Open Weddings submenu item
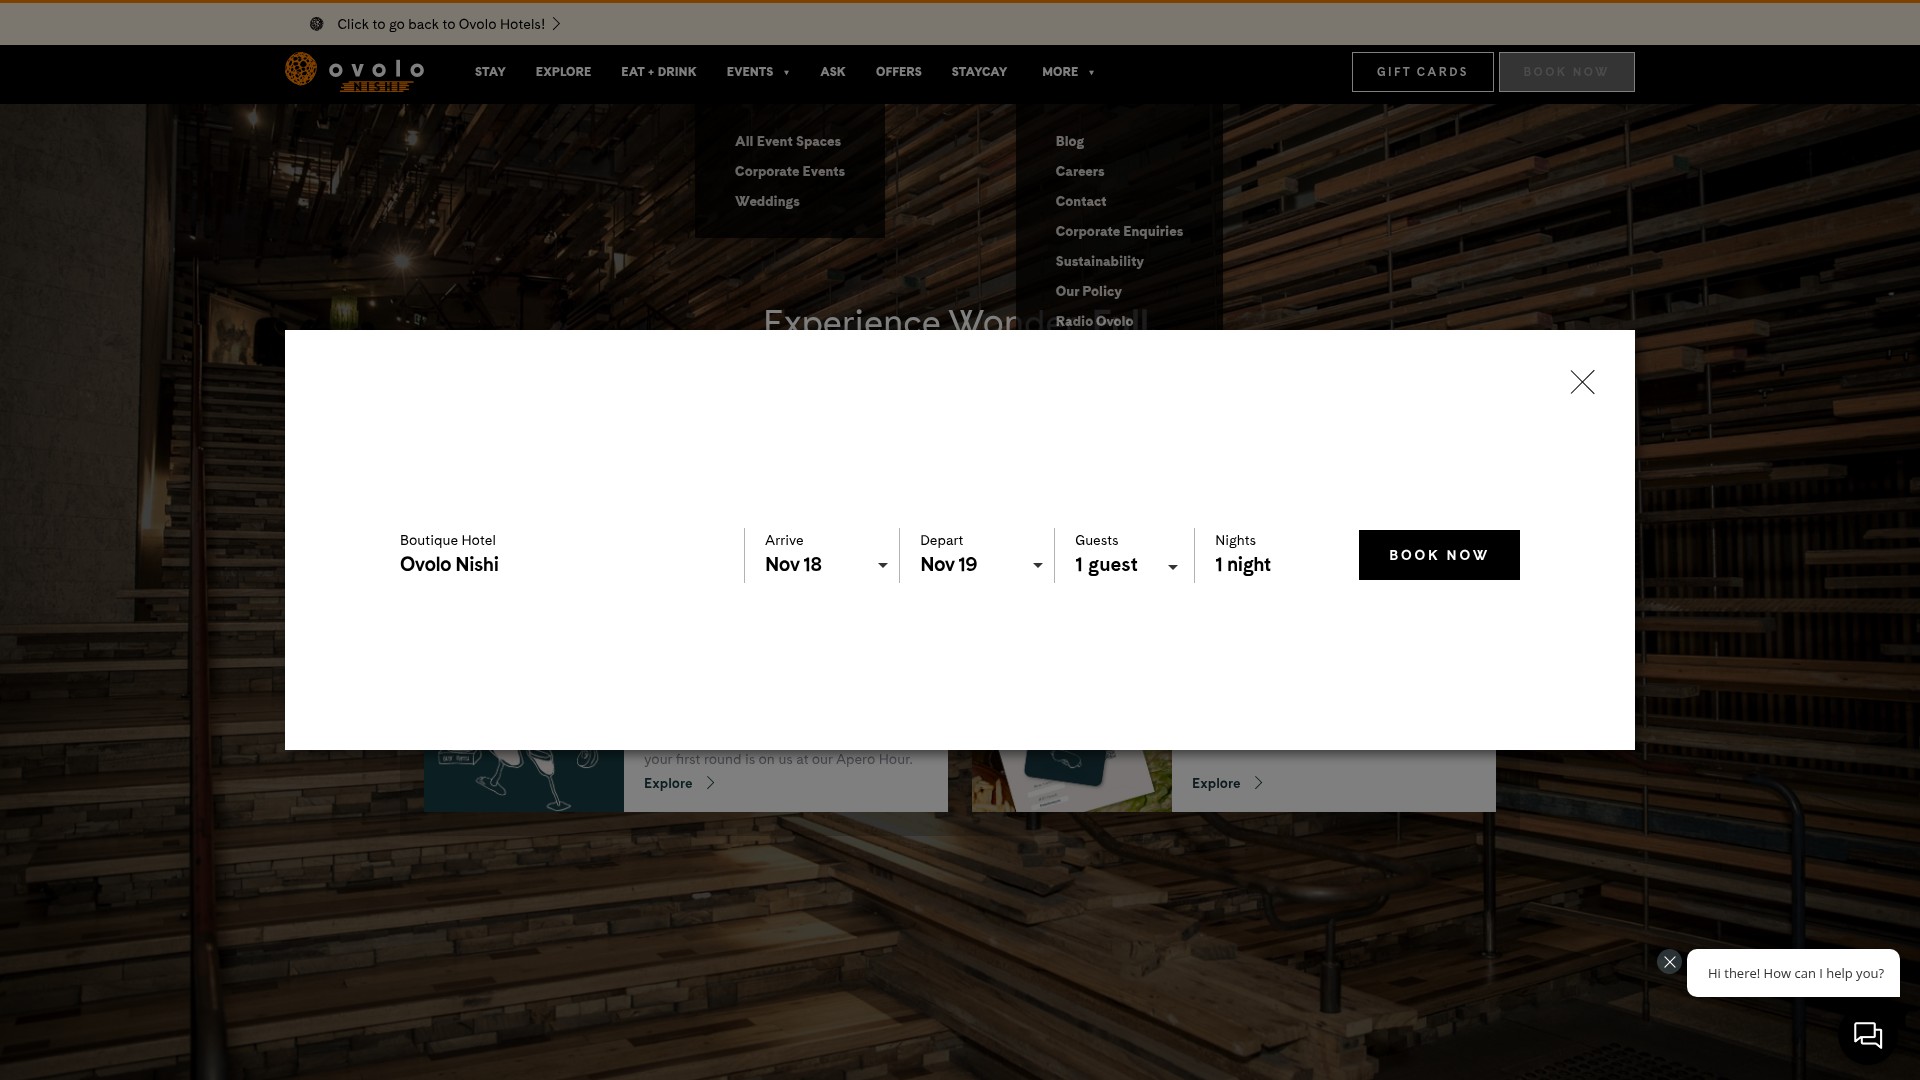This screenshot has width=1920, height=1080. [x=767, y=201]
